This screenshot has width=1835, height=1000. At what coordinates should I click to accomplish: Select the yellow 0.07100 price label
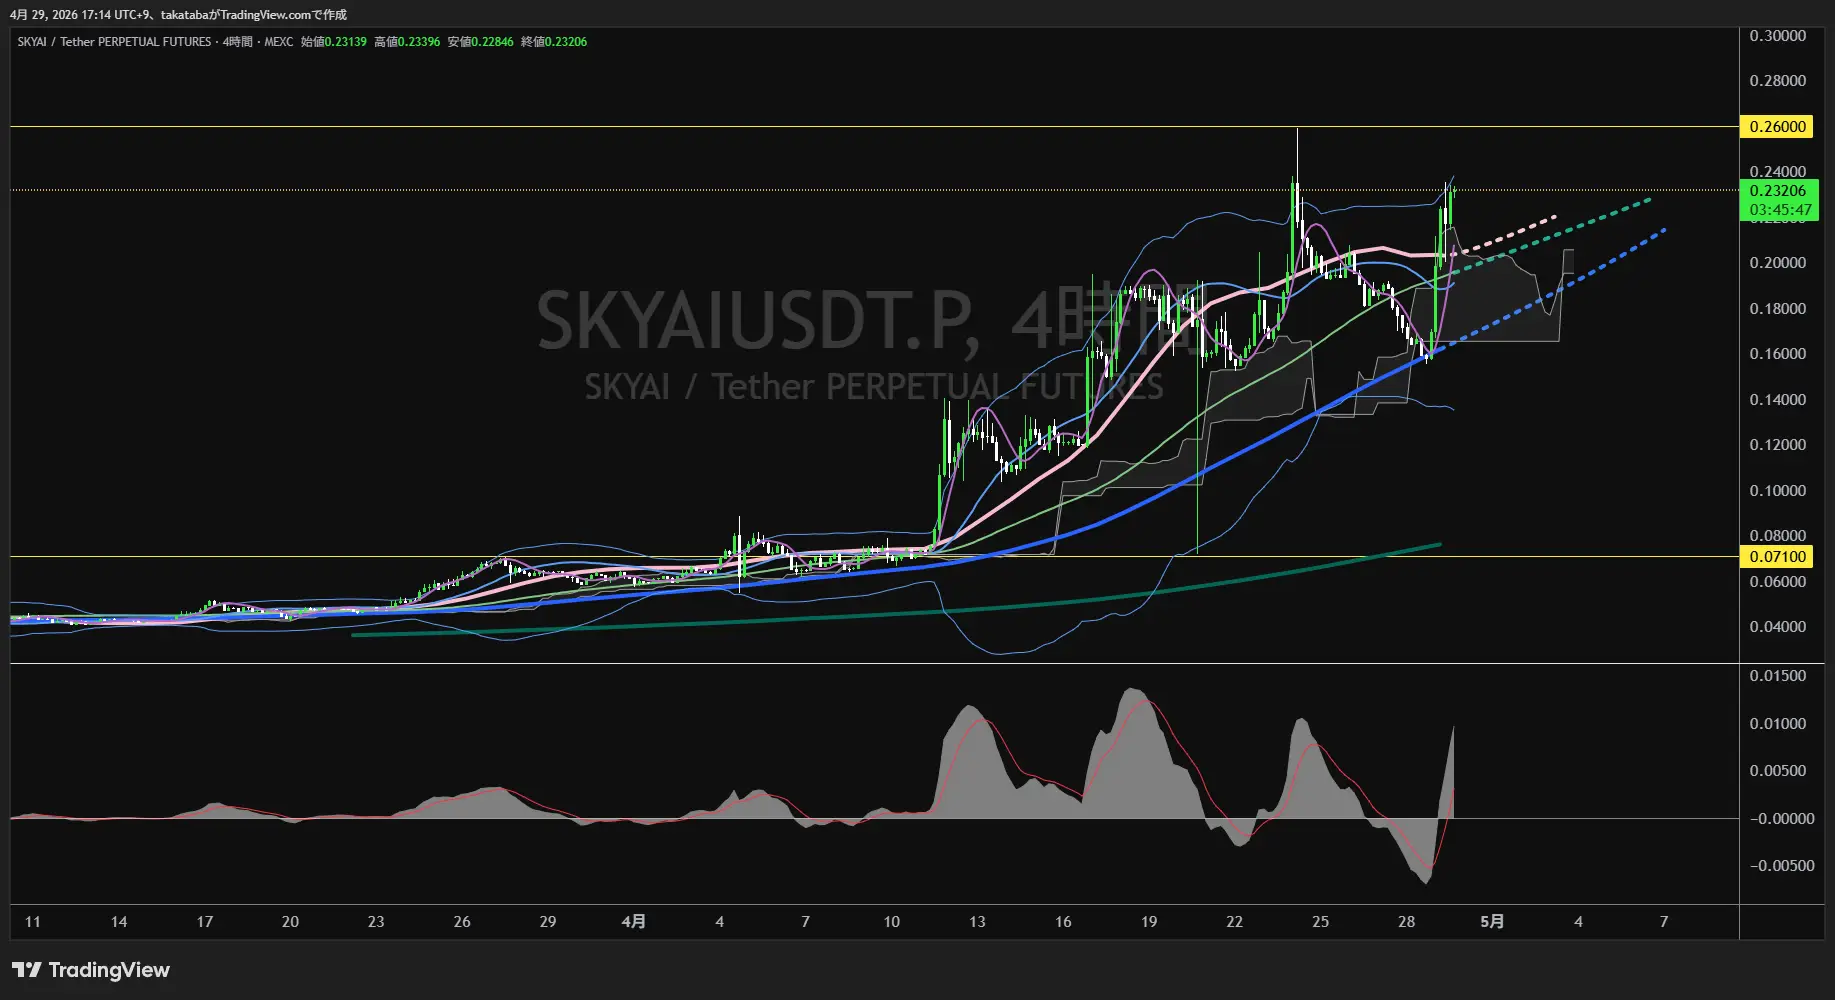coord(1777,557)
